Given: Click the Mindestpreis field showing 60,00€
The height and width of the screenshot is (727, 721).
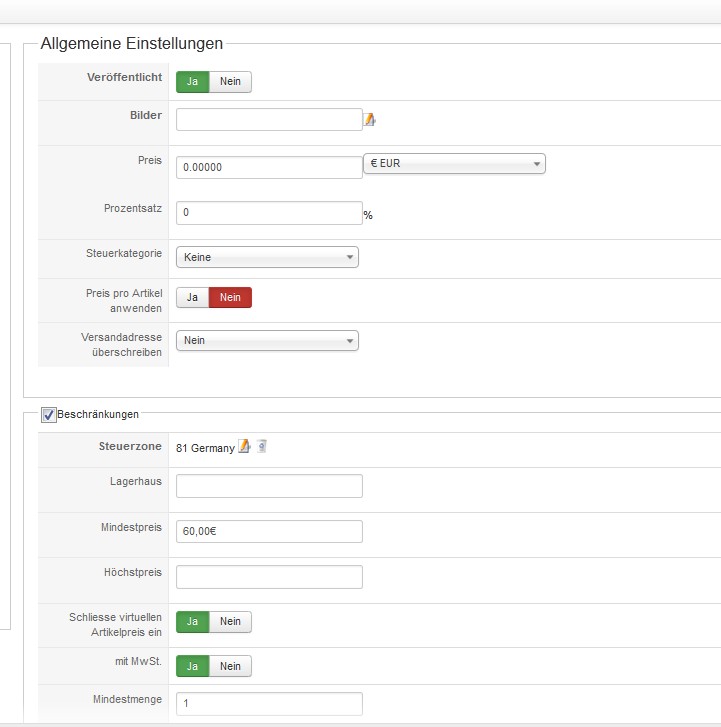Looking at the screenshot, I should pyautogui.click(x=269, y=531).
